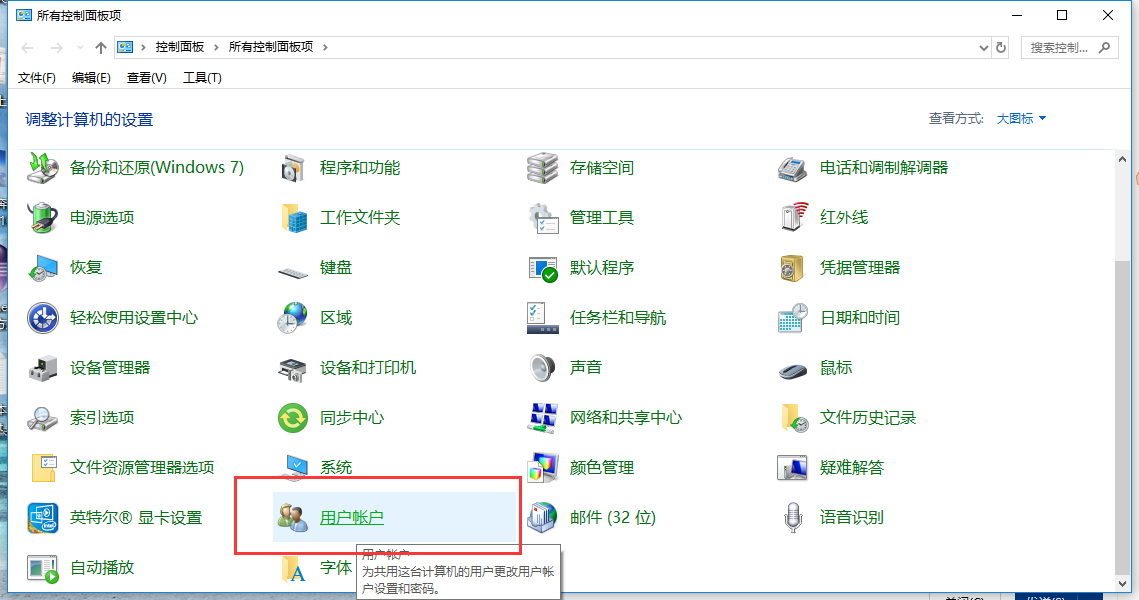Click inside the 搜索控制面板 search box

point(1060,46)
